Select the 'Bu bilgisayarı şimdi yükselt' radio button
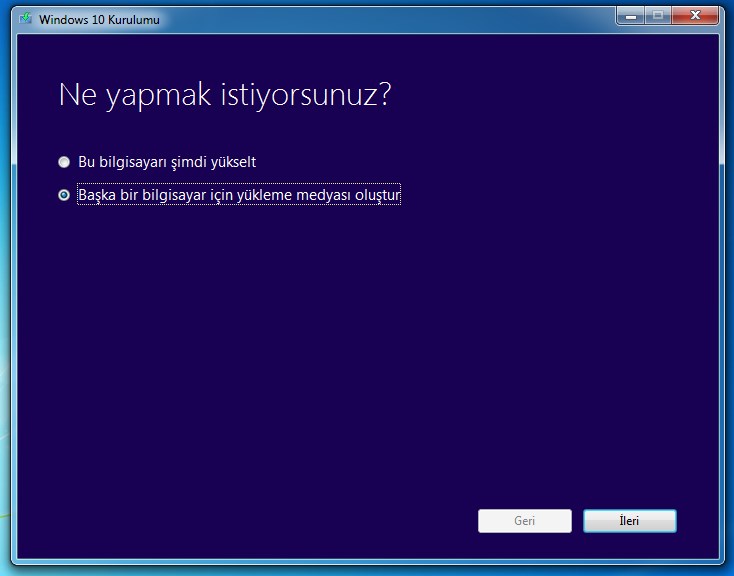Image resolution: width=734 pixels, height=576 pixels. (64, 161)
